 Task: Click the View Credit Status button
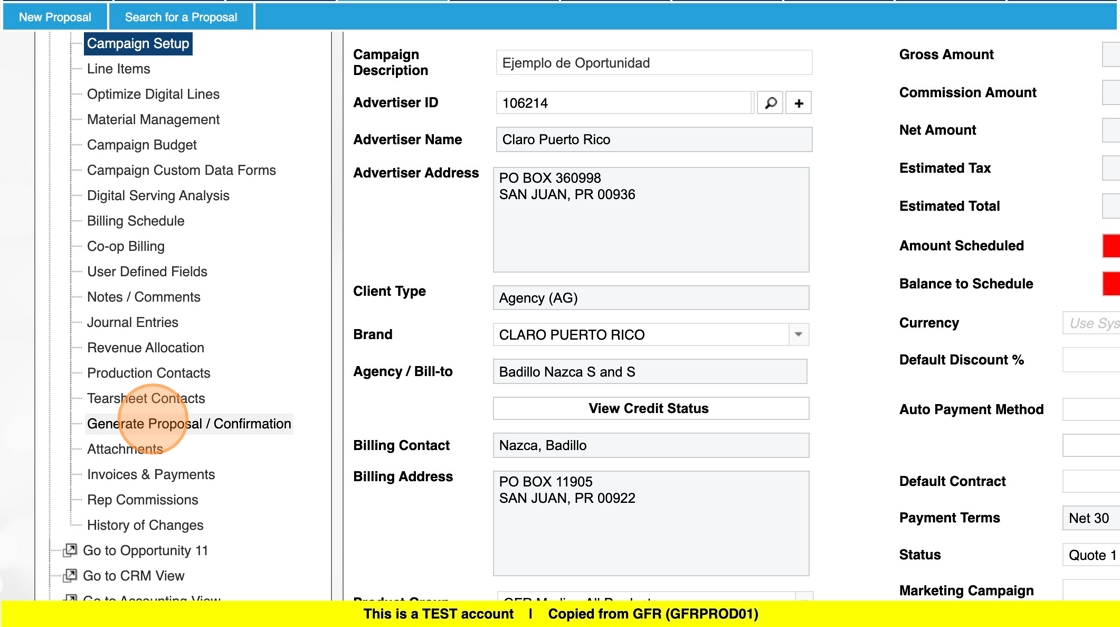tap(651, 408)
